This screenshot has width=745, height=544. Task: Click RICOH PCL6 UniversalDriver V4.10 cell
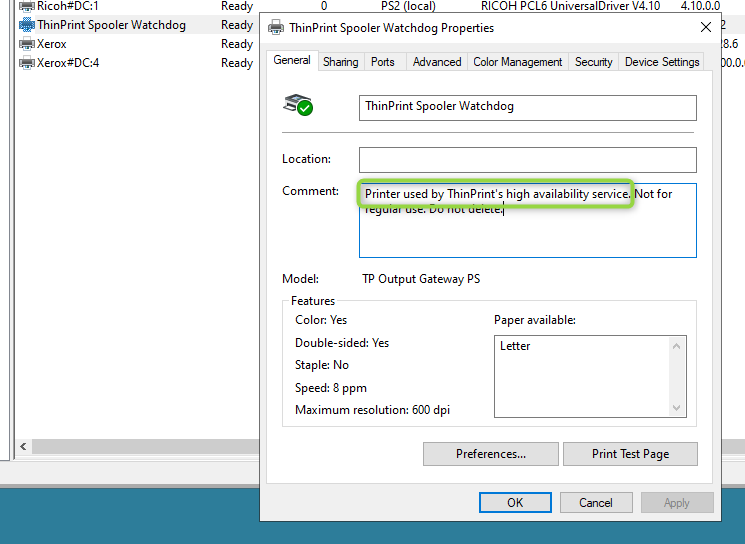click(x=571, y=6)
